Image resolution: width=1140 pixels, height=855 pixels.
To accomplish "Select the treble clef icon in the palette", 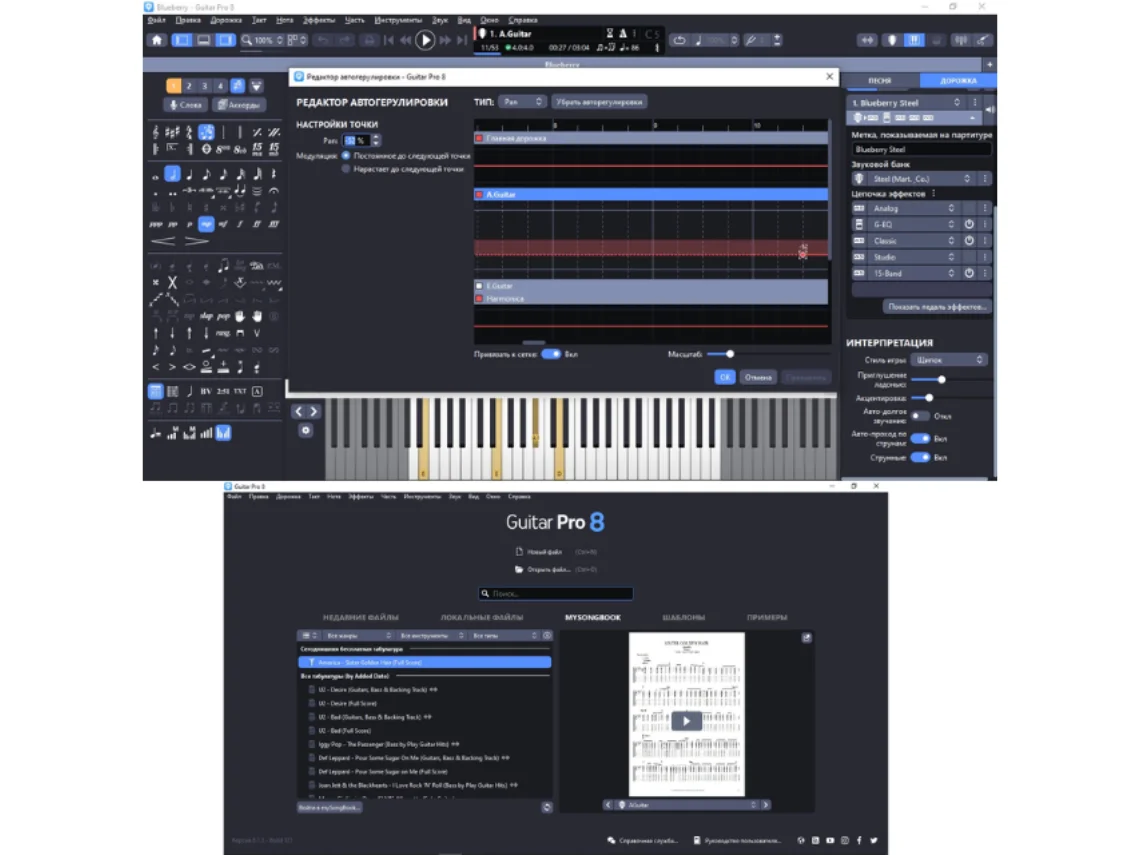I will pos(156,132).
